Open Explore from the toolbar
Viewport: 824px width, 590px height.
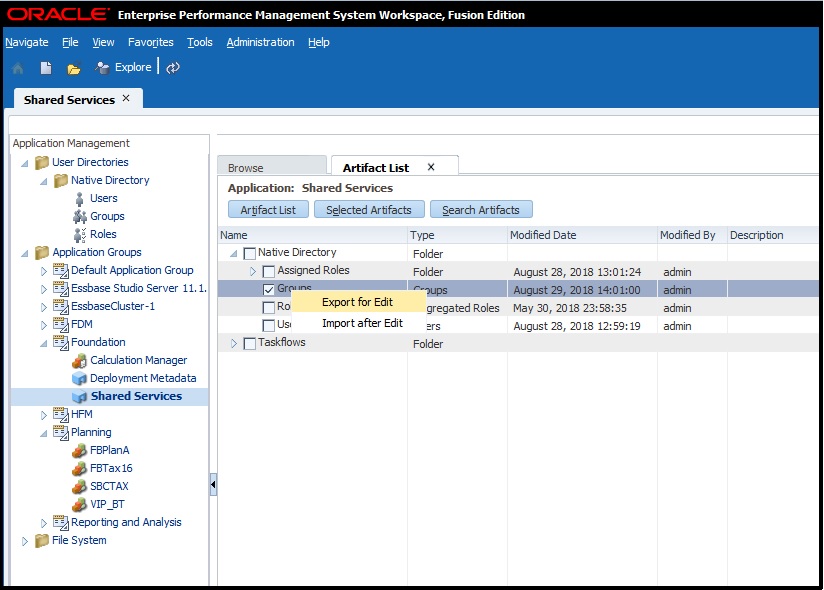pyautogui.click(x=123, y=68)
